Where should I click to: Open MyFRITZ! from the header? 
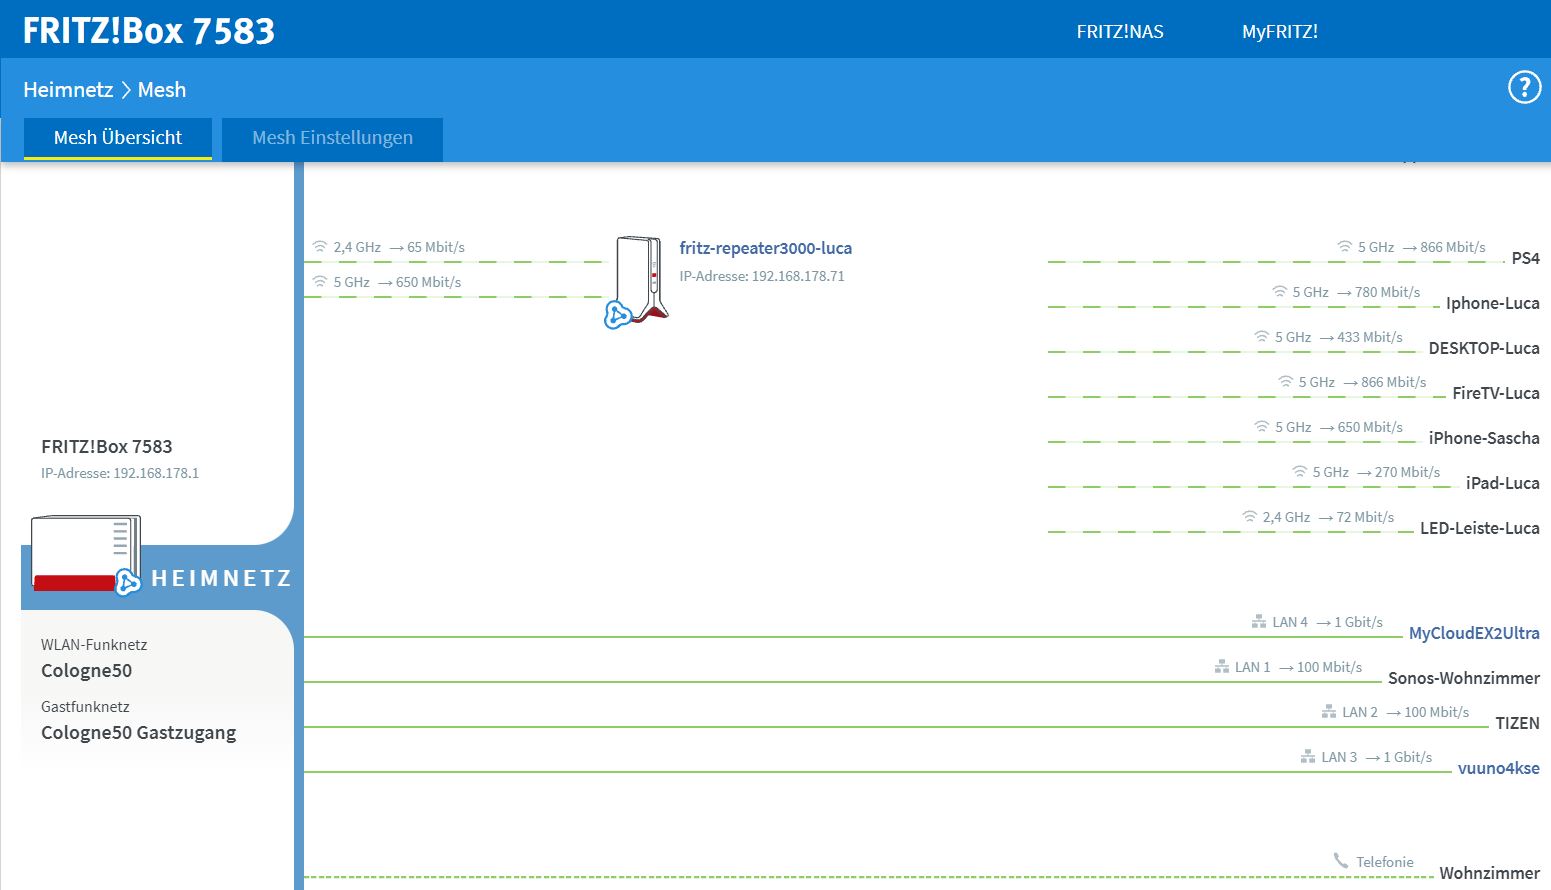pyautogui.click(x=1280, y=32)
